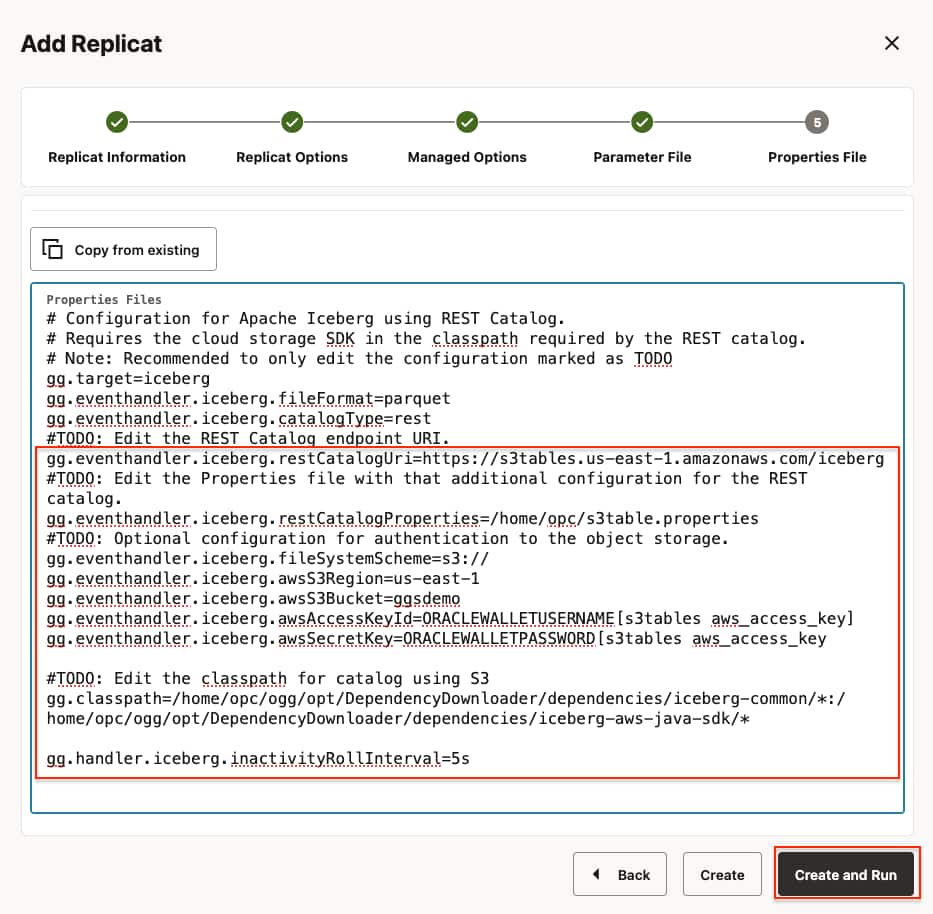Viewport: 933px width, 914px height.
Task: Click the left arrow icon on Back
Action: 596,874
